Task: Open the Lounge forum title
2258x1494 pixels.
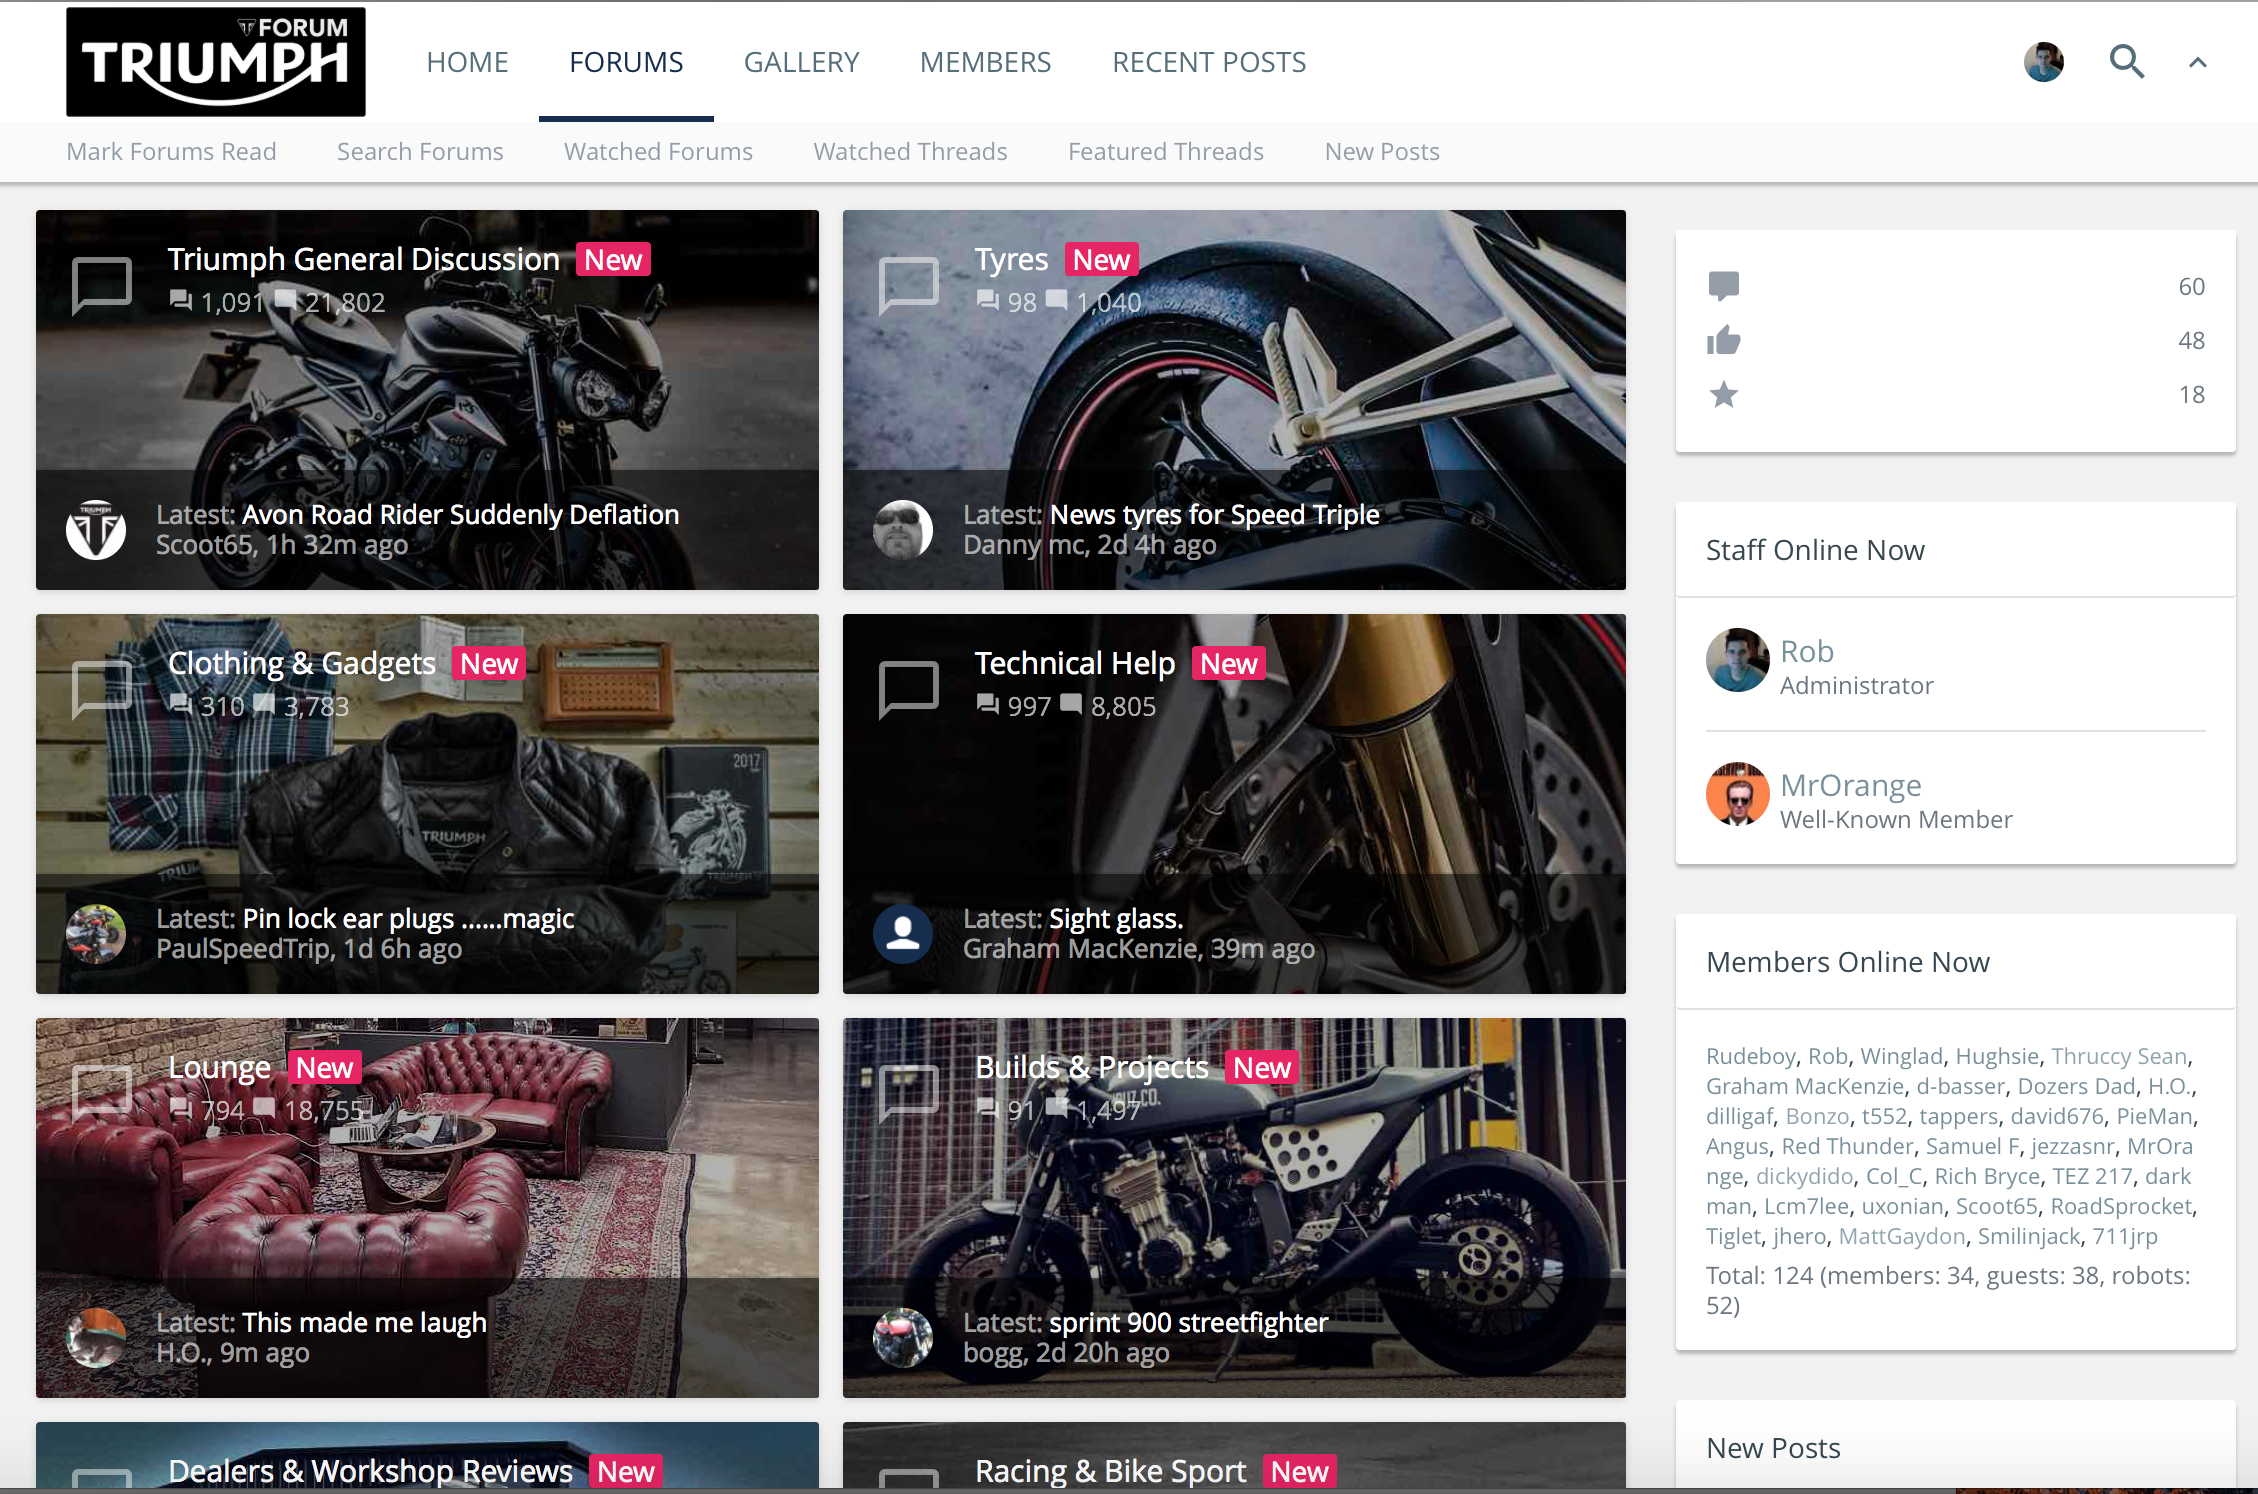Action: [219, 1067]
